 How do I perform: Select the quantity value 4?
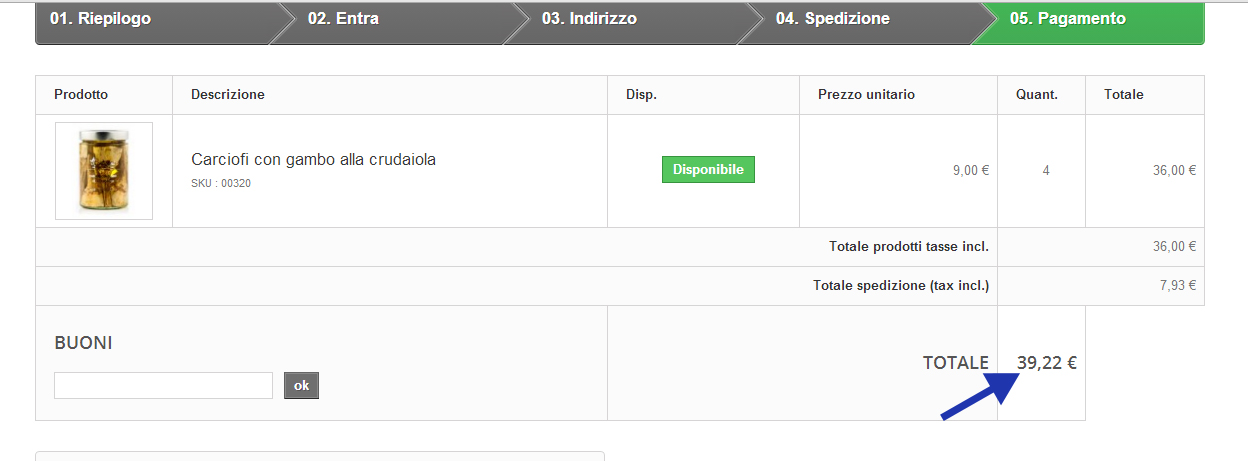pyautogui.click(x=1046, y=171)
